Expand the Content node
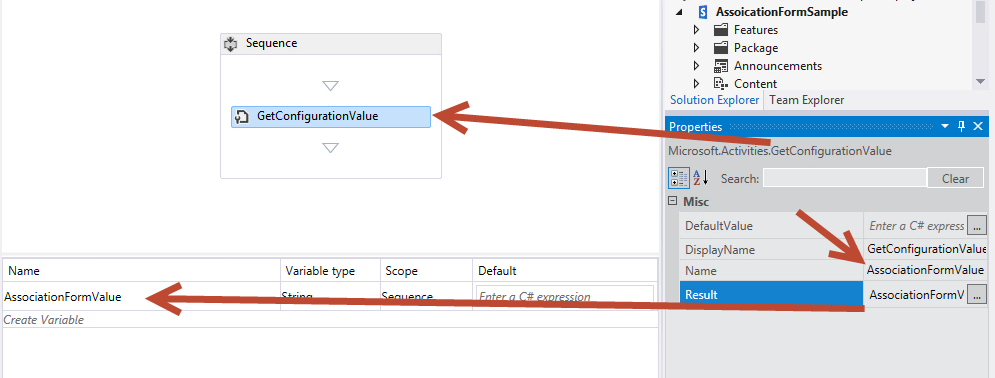 point(696,84)
